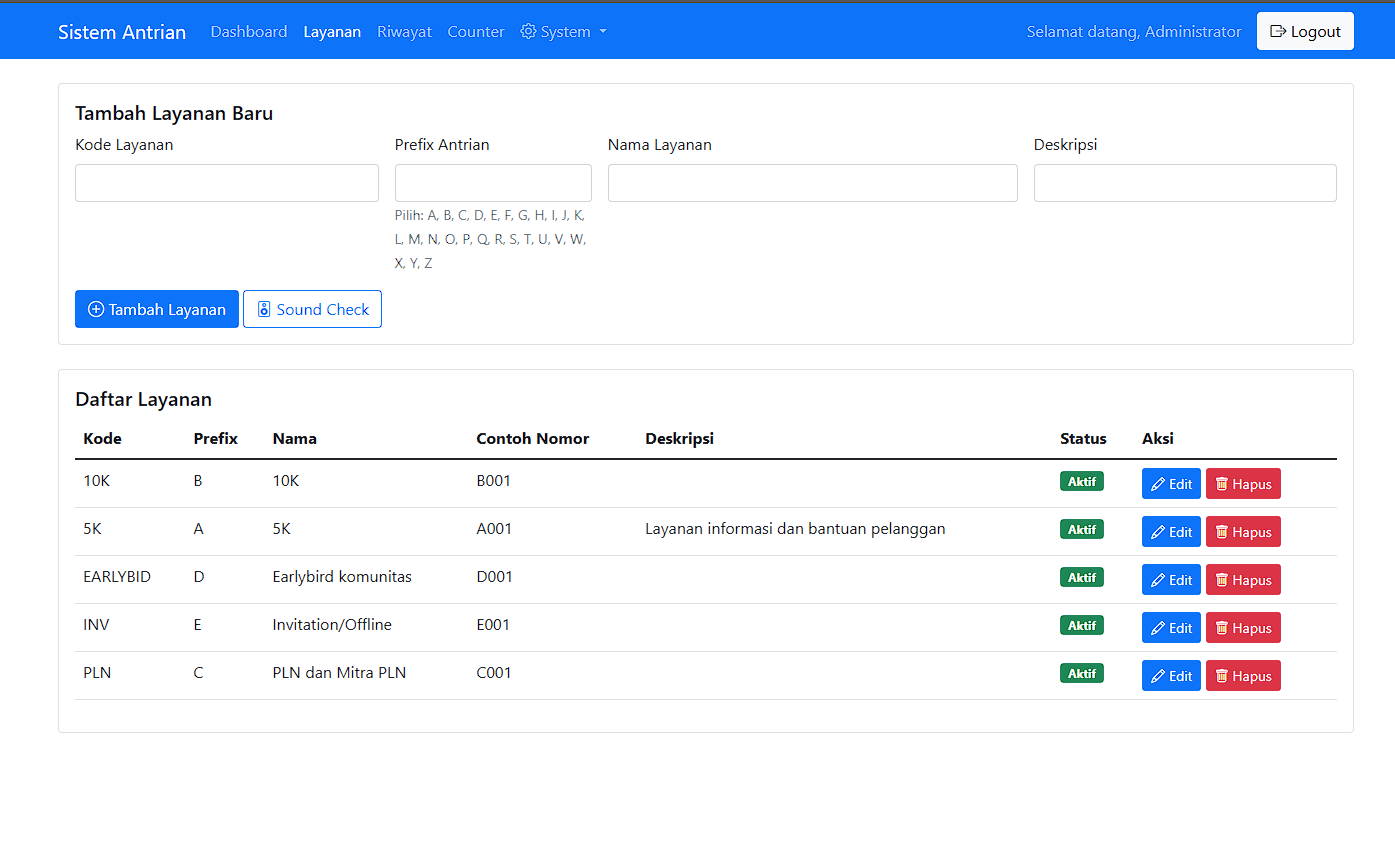Go to the Riwayat page

pyautogui.click(x=404, y=32)
